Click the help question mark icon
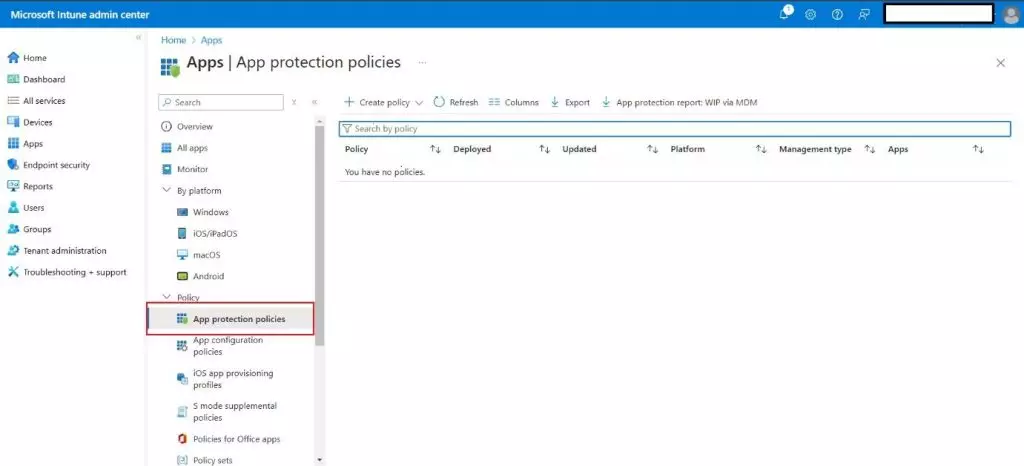 tap(837, 14)
